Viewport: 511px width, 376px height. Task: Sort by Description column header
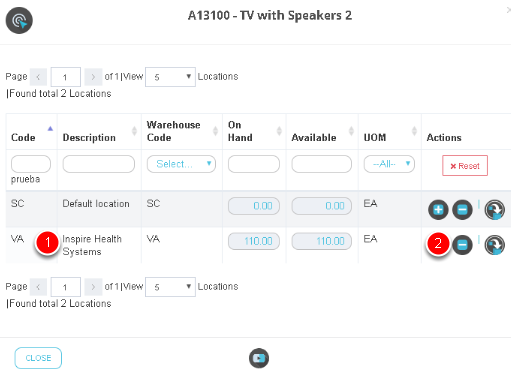coord(89,138)
